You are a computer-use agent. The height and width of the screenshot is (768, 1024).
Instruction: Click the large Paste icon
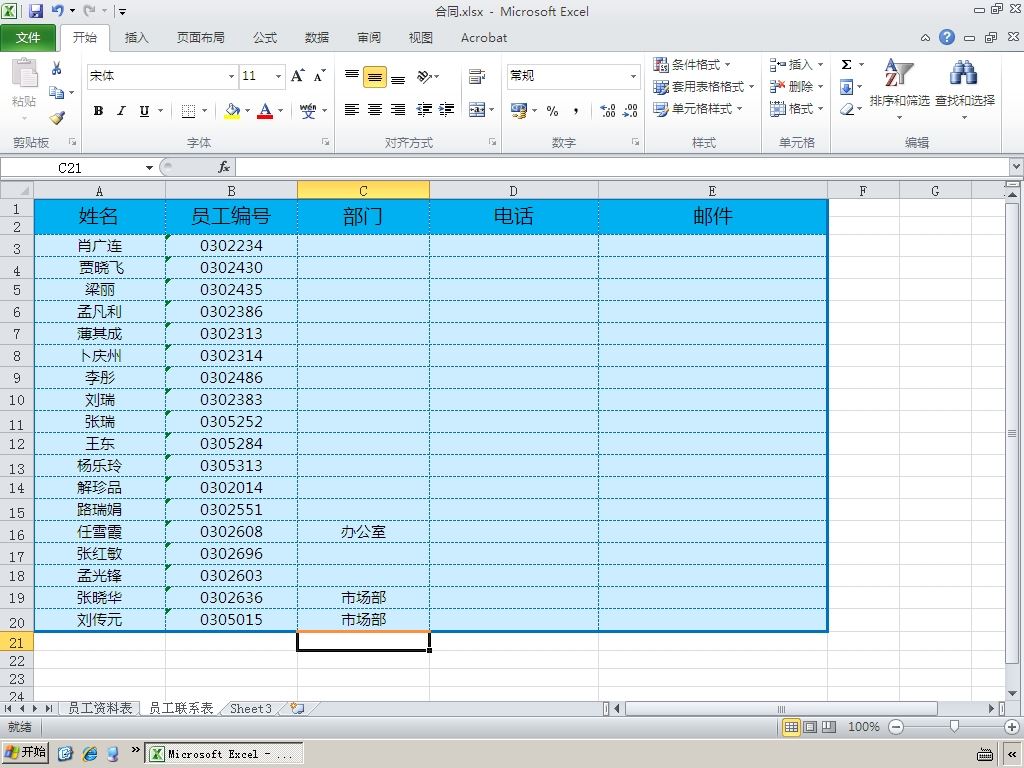click(x=25, y=73)
